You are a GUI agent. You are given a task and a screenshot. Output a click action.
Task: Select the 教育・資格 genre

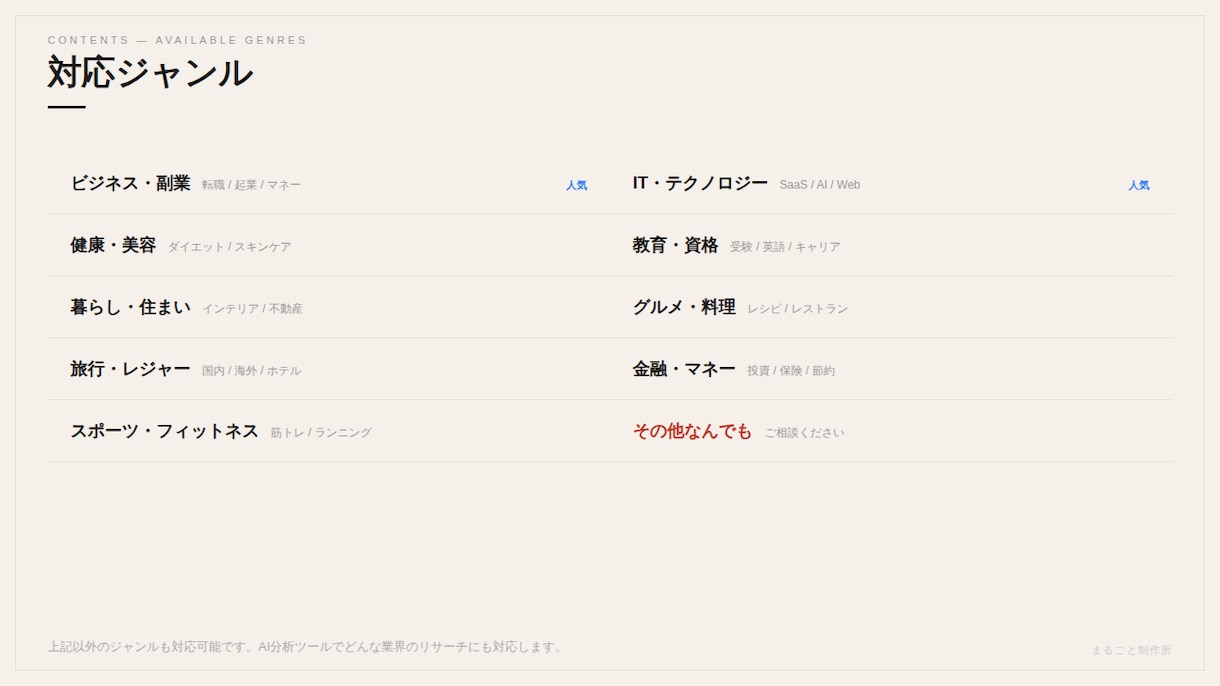point(675,245)
